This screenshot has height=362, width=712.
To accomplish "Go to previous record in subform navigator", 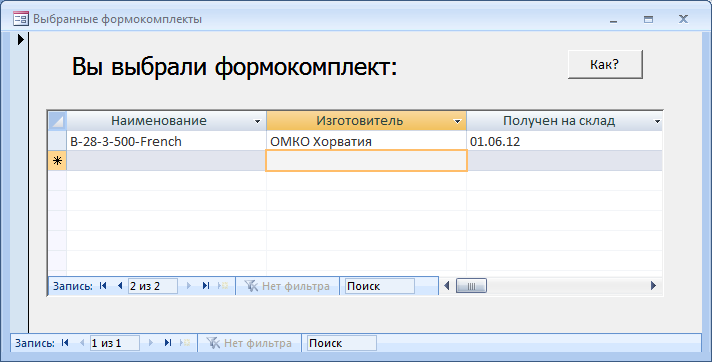I will tap(120, 286).
